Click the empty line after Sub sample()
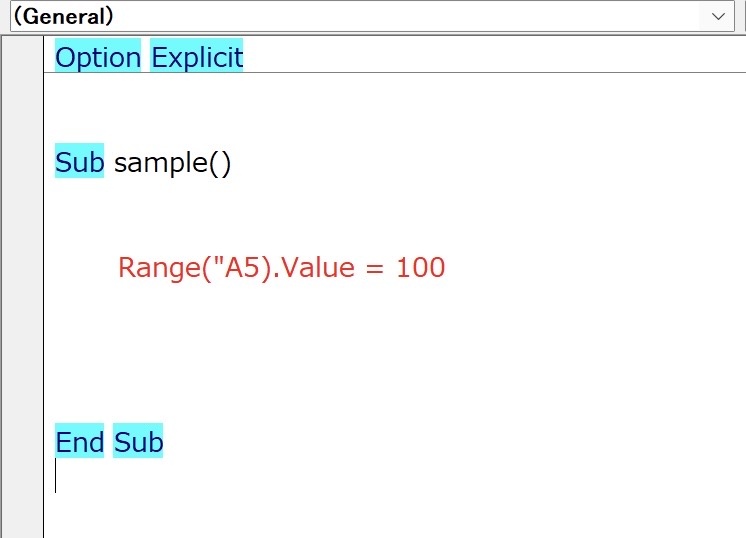The height and width of the screenshot is (538, 746). pyautogui.click(x=395, y=214)
